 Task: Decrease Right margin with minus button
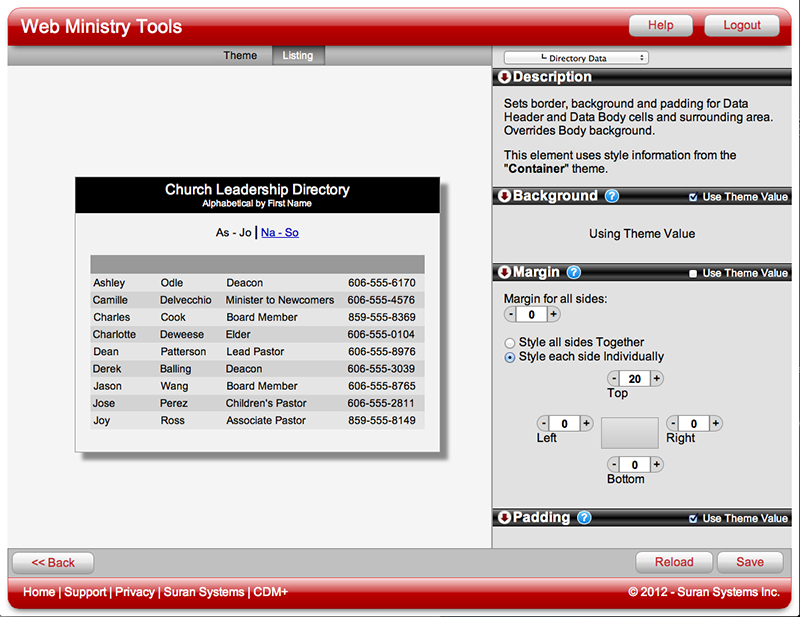tap(673, 424)
